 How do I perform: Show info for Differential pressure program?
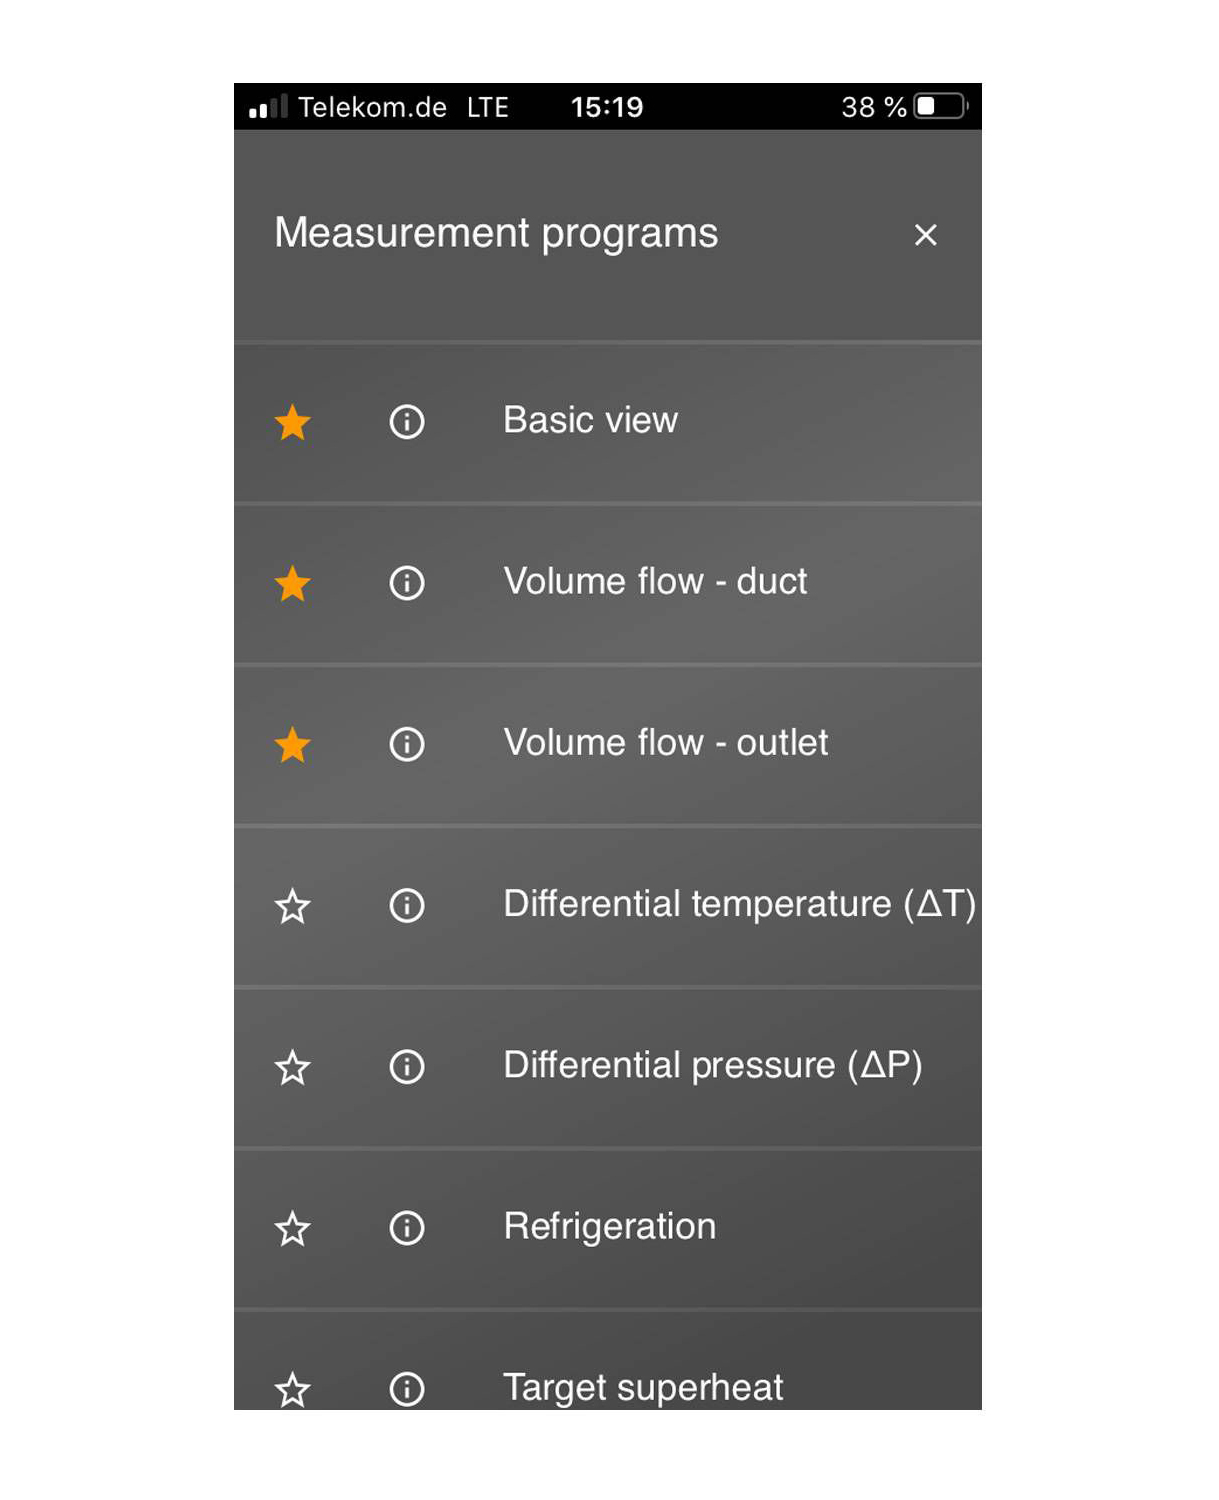tap(407, 1067)
